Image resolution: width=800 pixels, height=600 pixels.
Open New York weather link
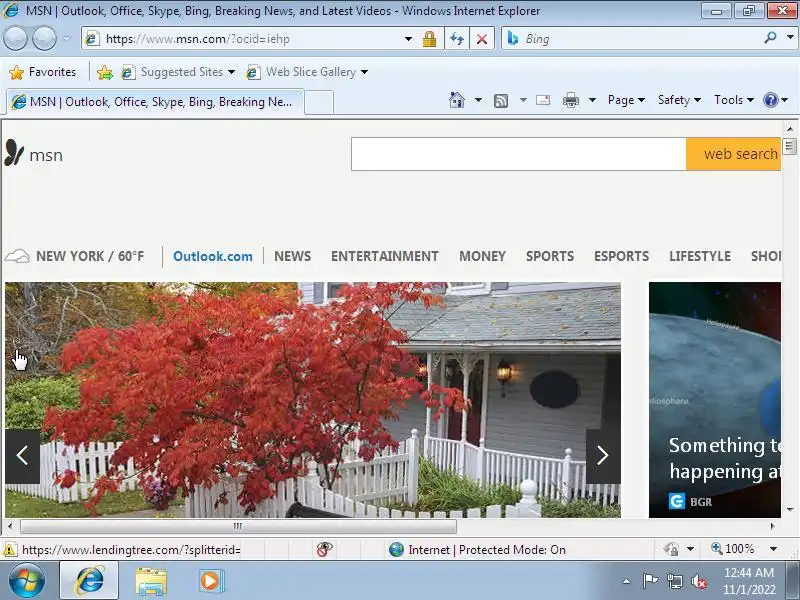pos(74,256)
